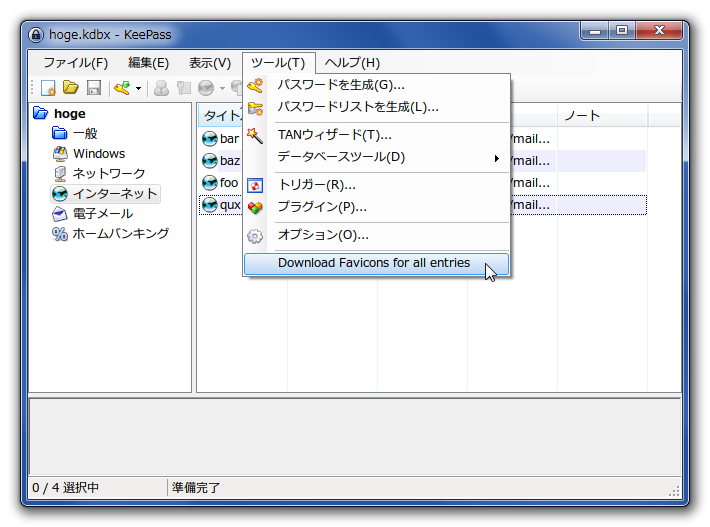Open the 表示(V) menu
This screenshot has width=710, height=527.
coord(210,62)
